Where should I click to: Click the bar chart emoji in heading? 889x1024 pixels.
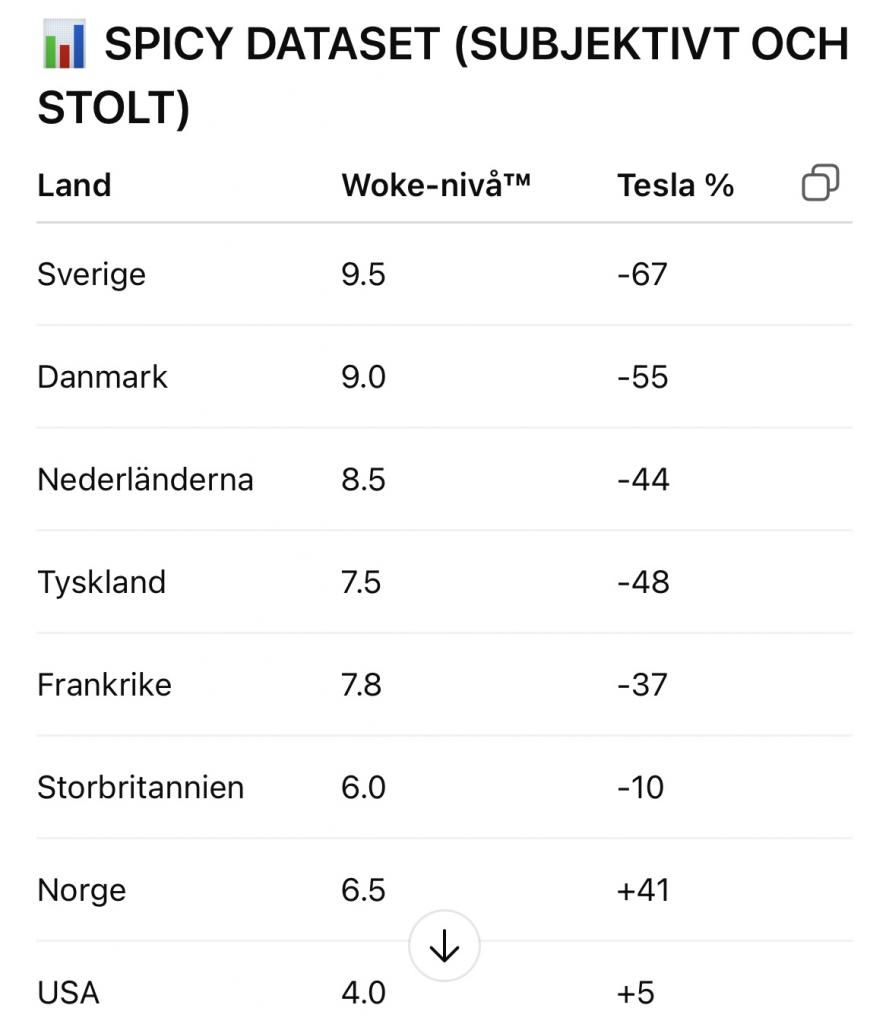click(64, 46)
